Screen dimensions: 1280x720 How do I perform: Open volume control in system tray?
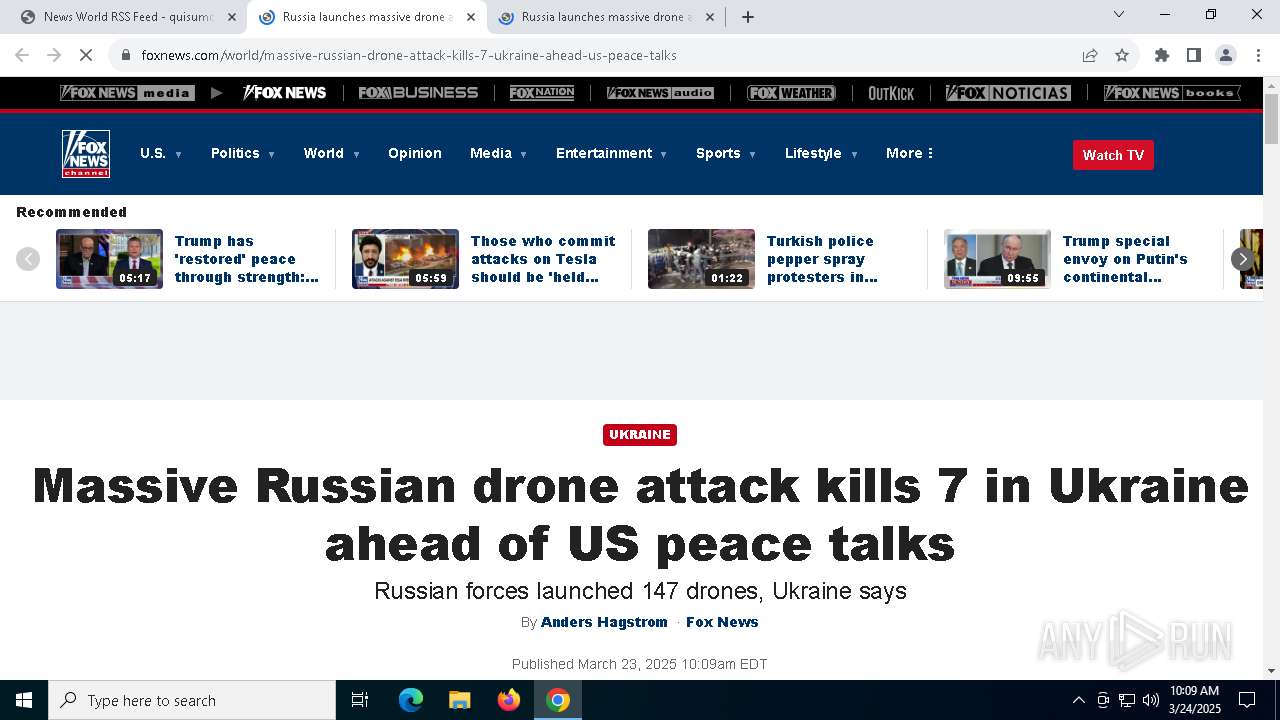click(1151, 700)
